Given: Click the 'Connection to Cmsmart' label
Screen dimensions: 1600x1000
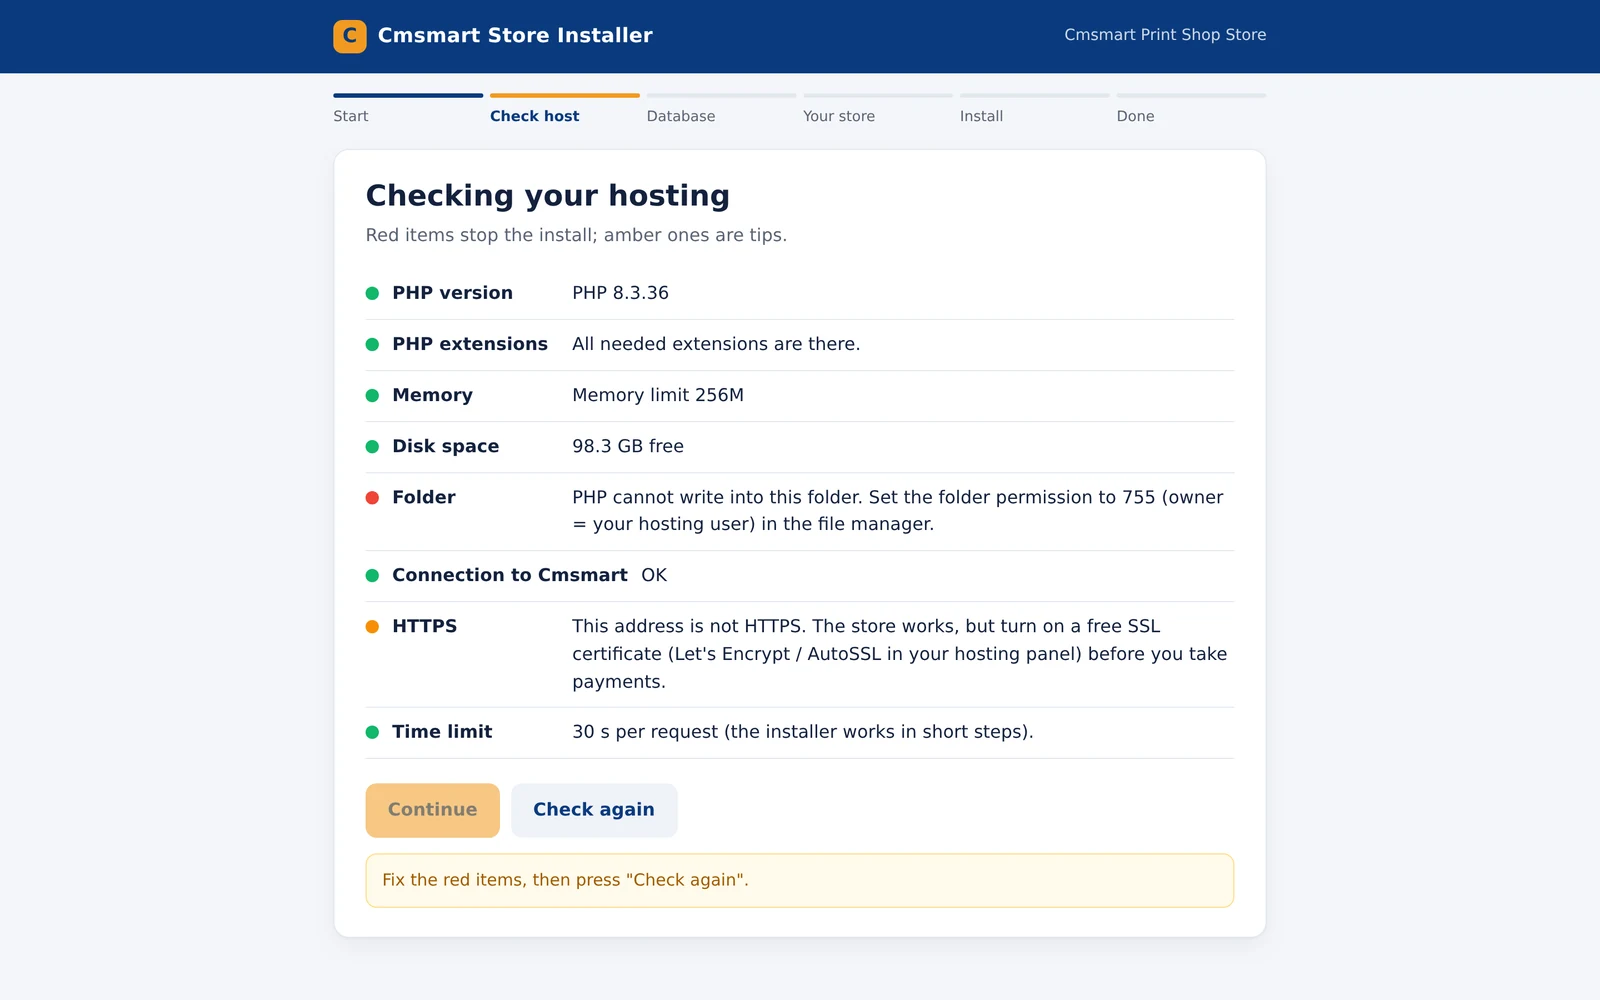Looking at the screenshot, I should 510,575.
